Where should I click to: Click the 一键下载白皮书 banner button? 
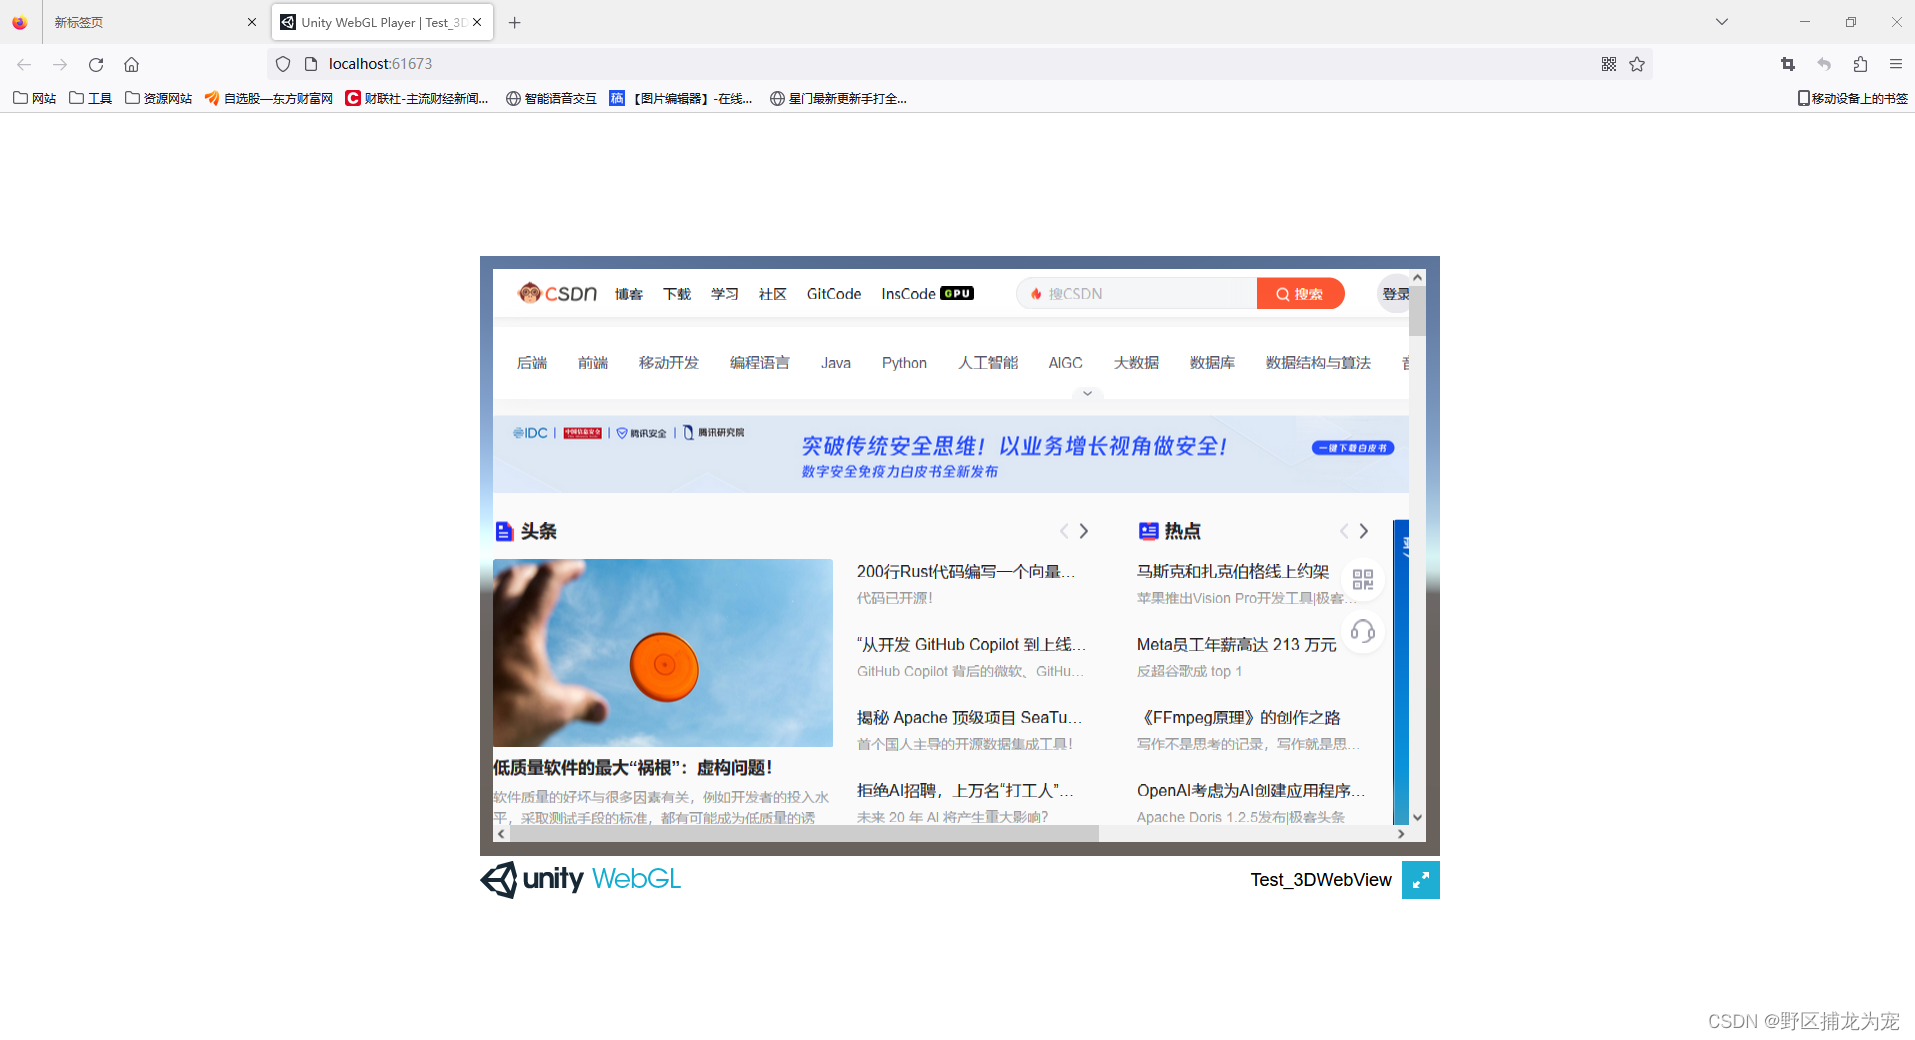(1353, 448)
